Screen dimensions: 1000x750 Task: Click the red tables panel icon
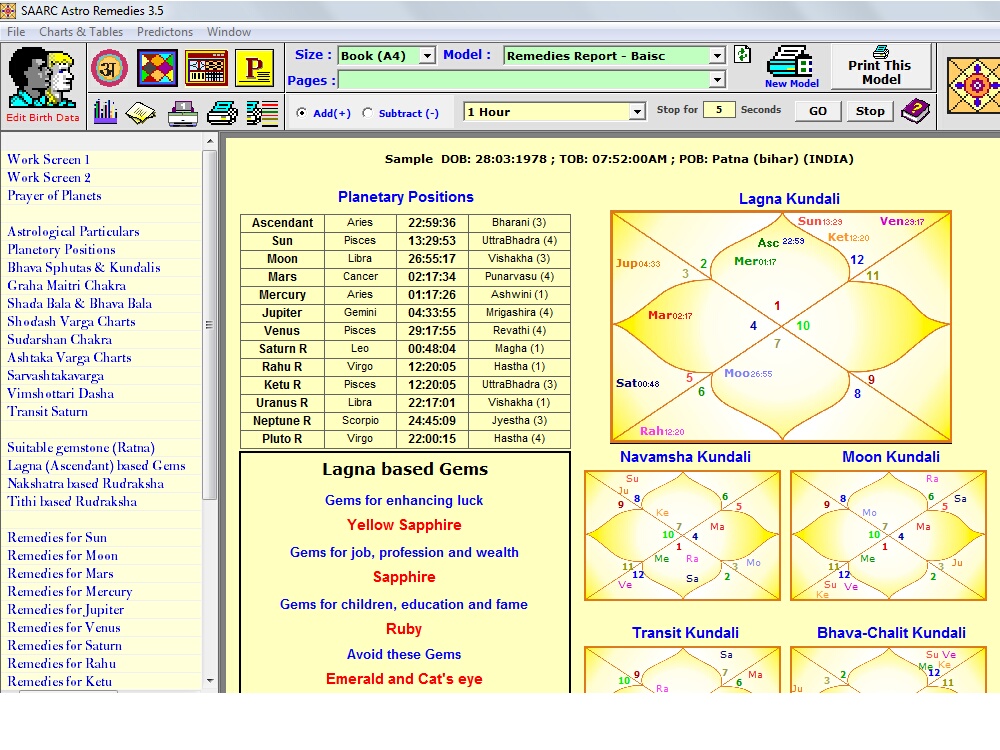point(206,68)
